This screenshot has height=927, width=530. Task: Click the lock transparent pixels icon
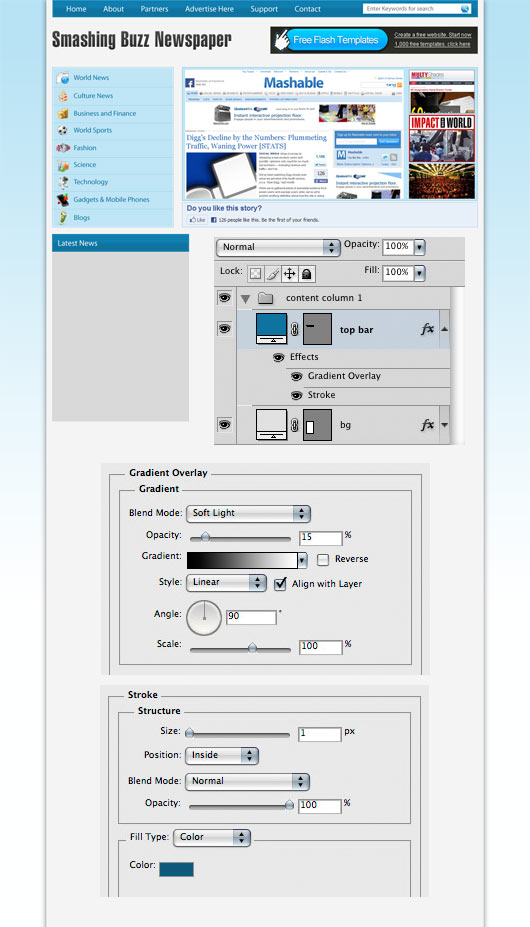pyautogui.click(x=256, y=274)
